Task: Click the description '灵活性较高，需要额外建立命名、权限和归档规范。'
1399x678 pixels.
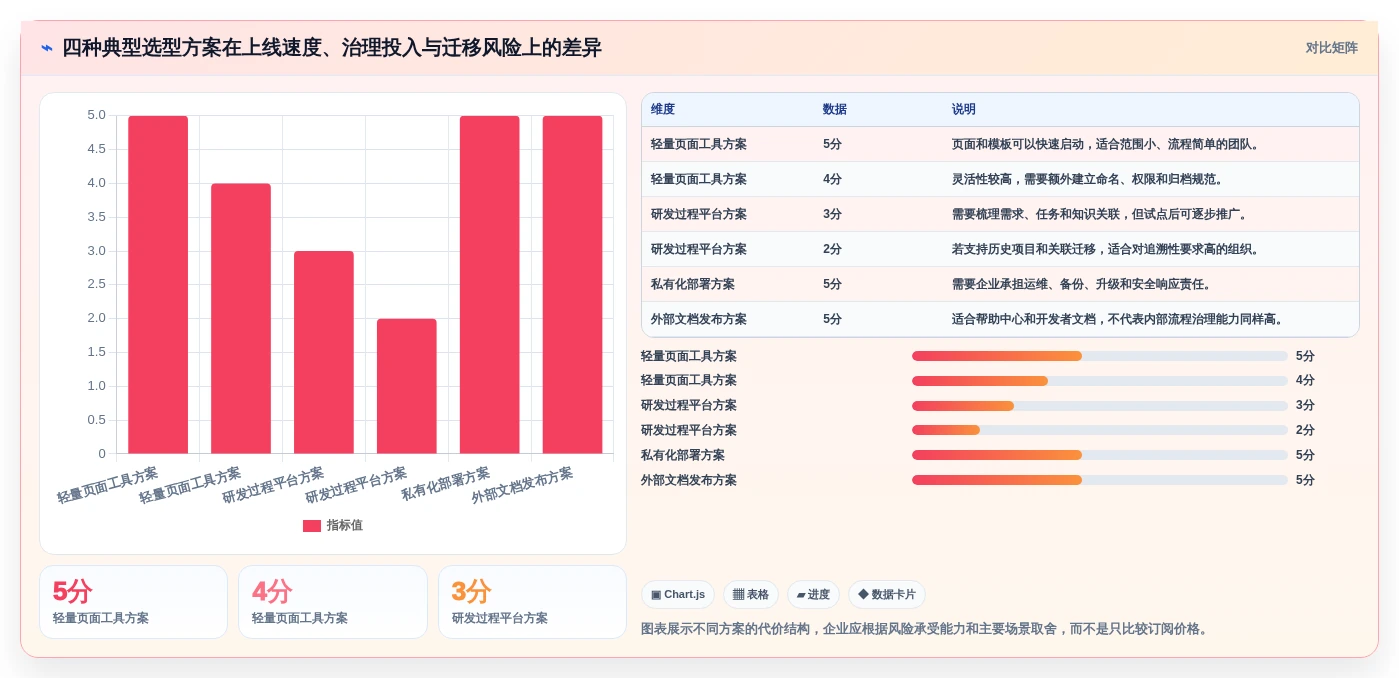Action: [x=1090, y=180]
